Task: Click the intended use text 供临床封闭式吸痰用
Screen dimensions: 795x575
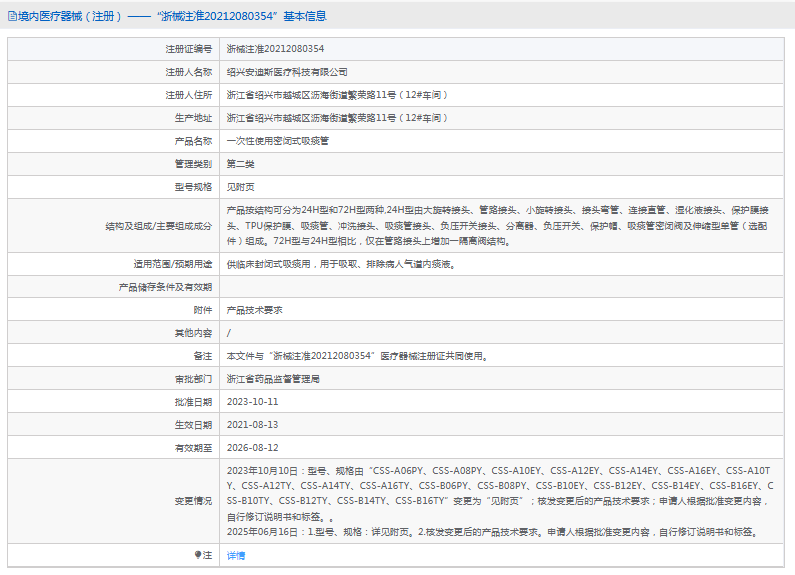Action: pos(341,264)
